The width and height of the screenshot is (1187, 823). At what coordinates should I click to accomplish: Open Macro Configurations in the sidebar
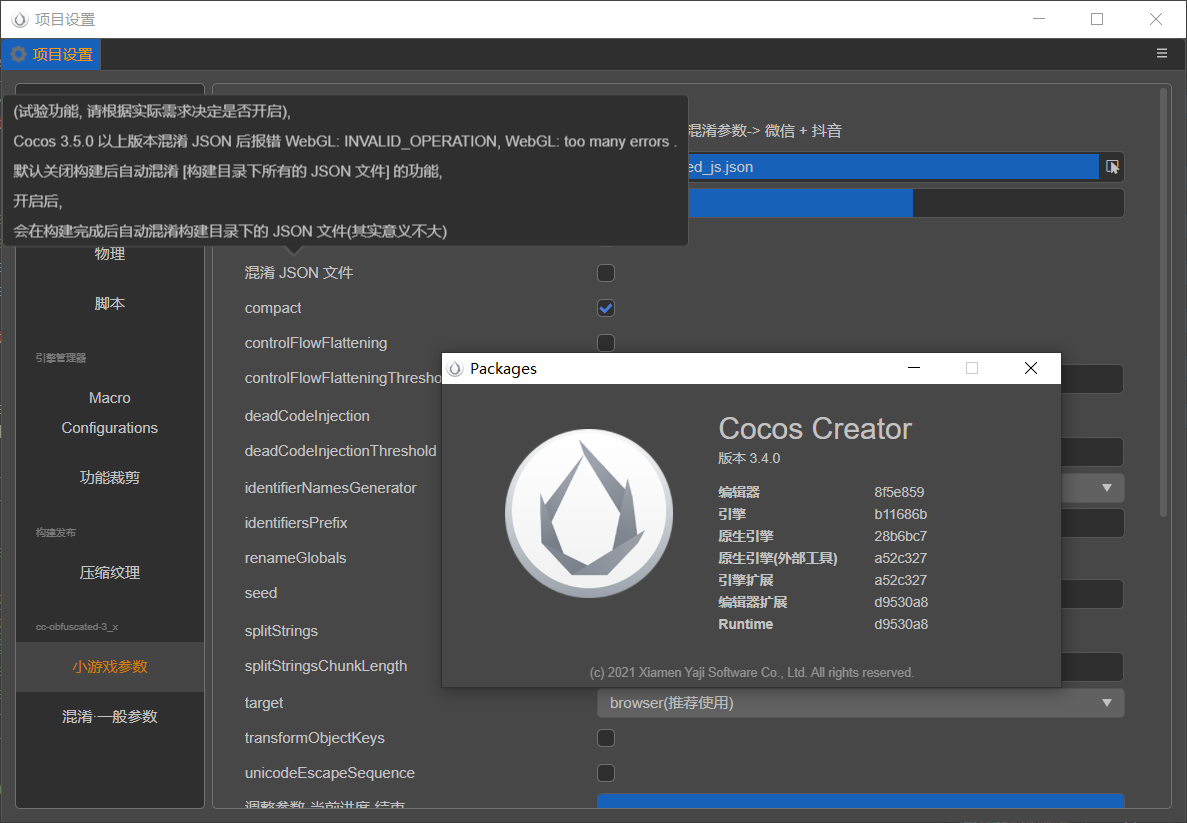[110, 413]
